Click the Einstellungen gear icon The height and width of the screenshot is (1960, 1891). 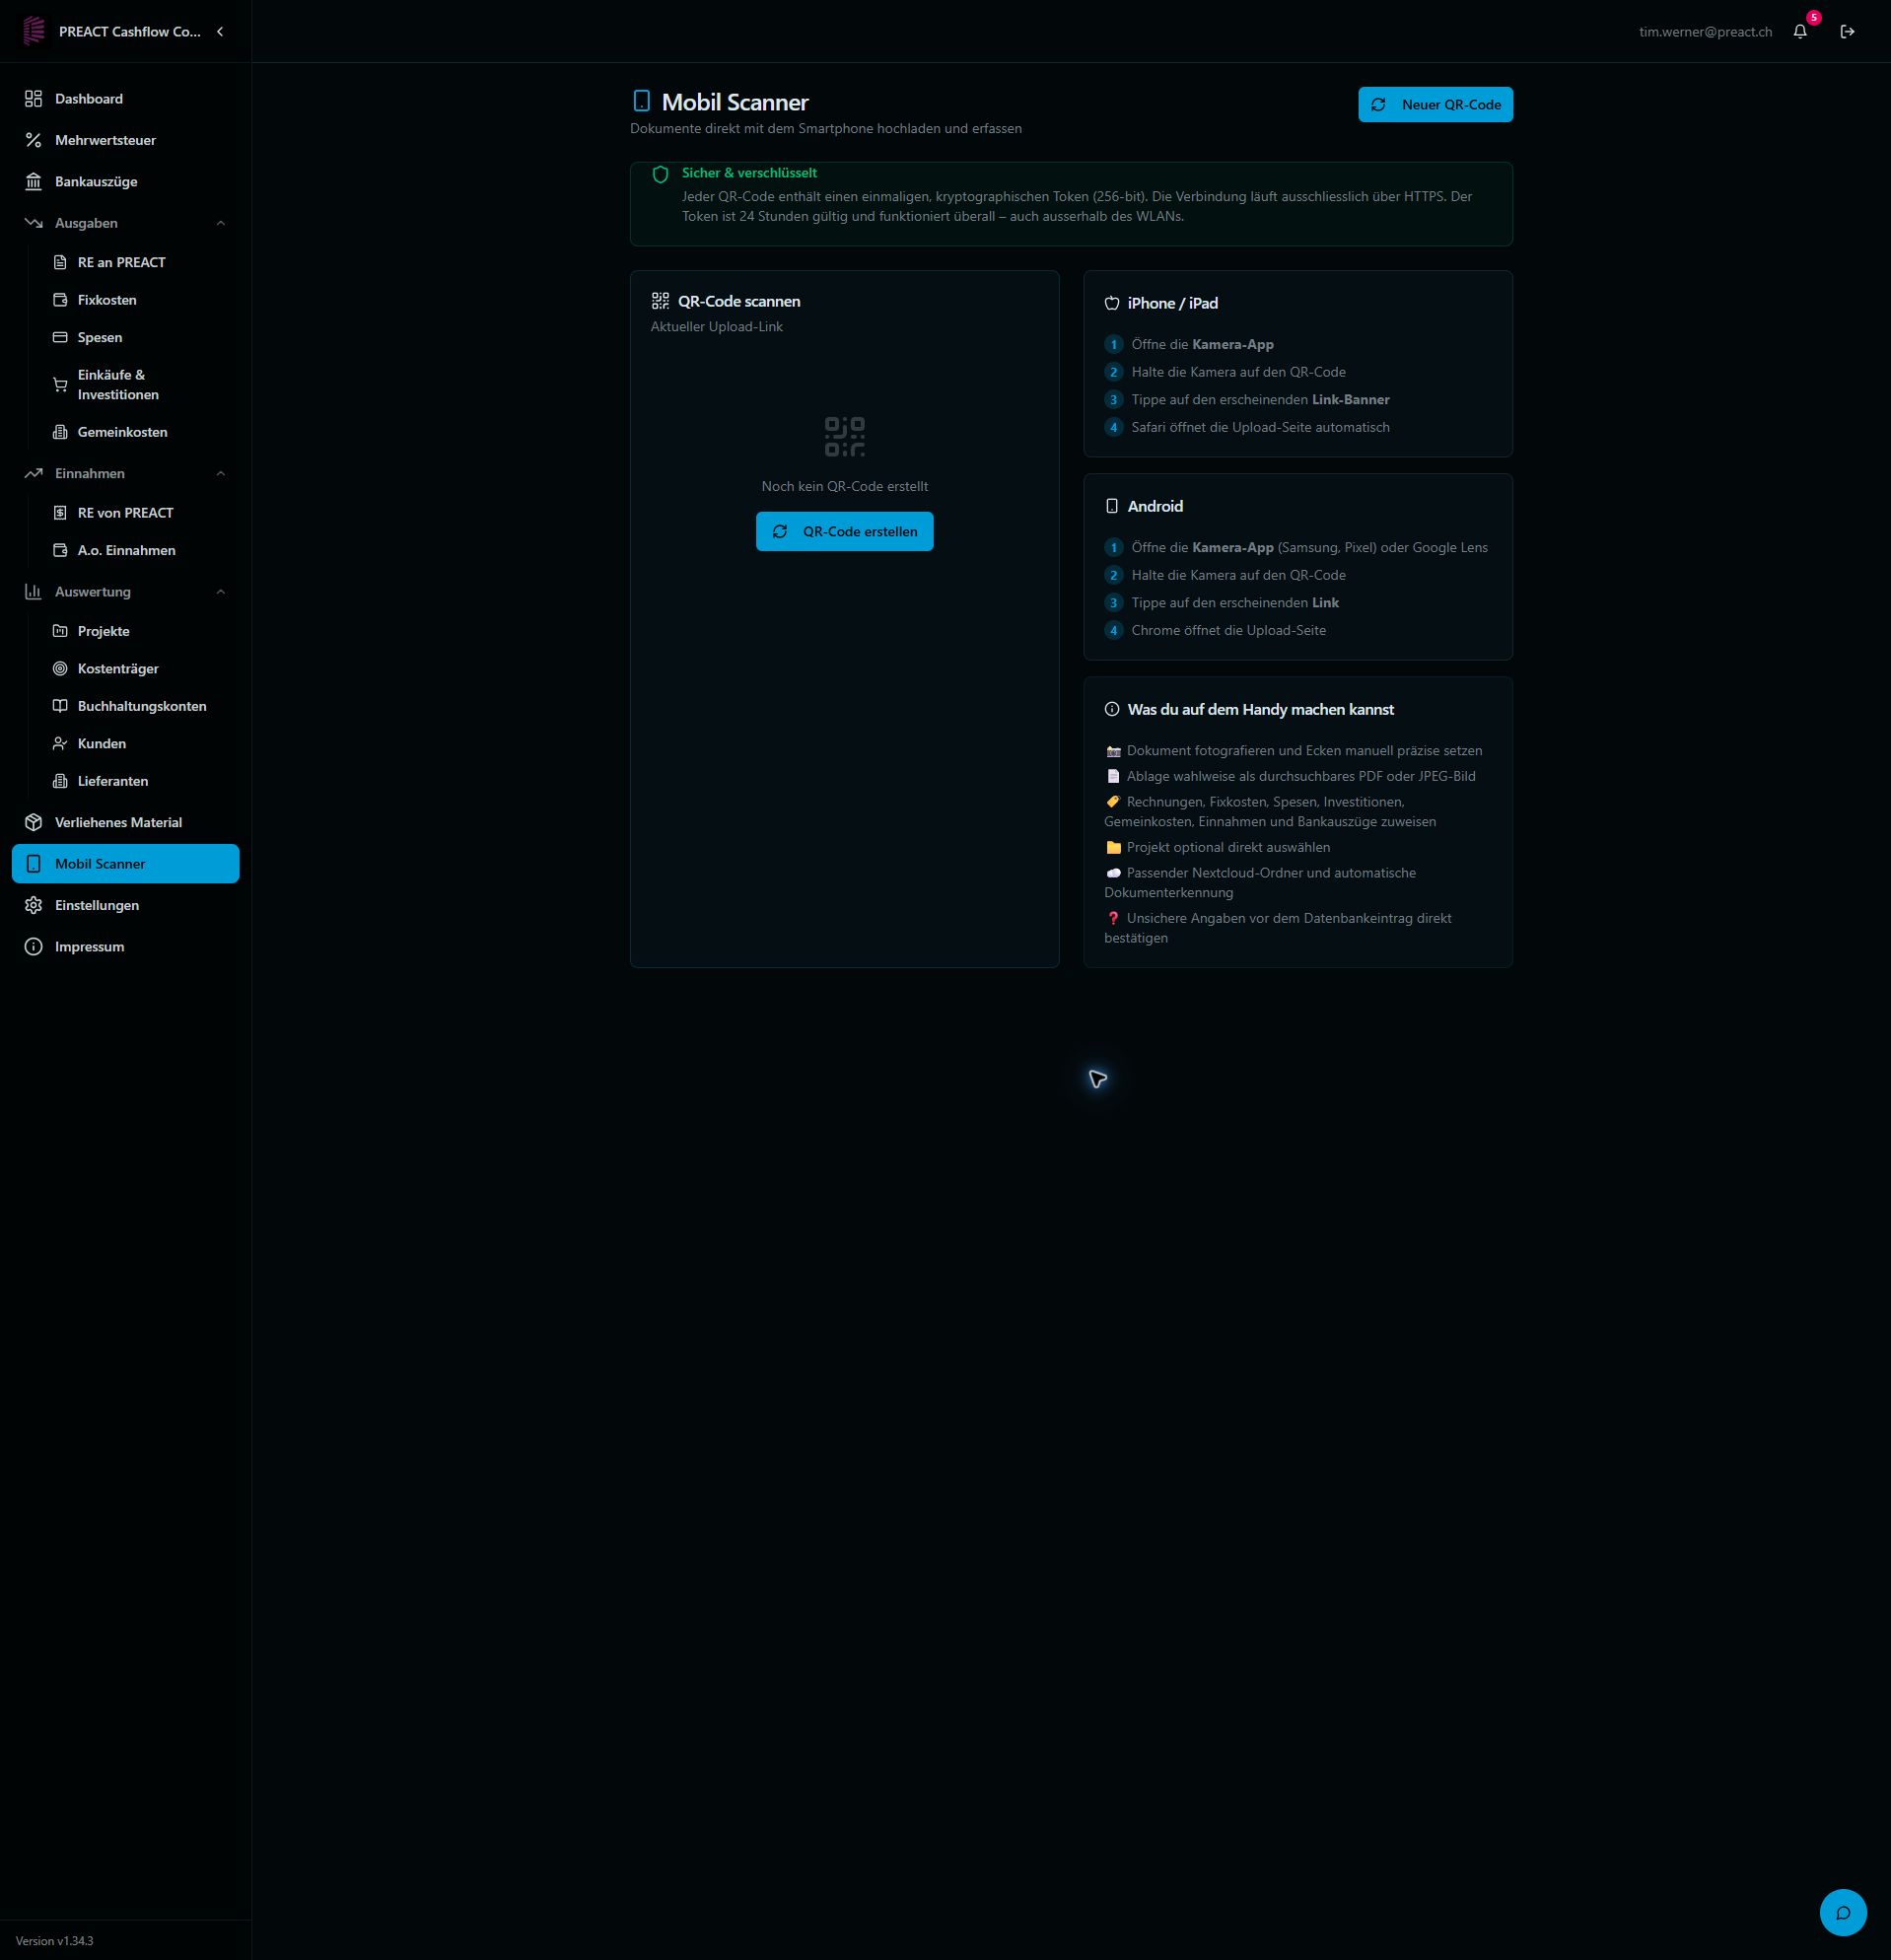tap(34, 905)
